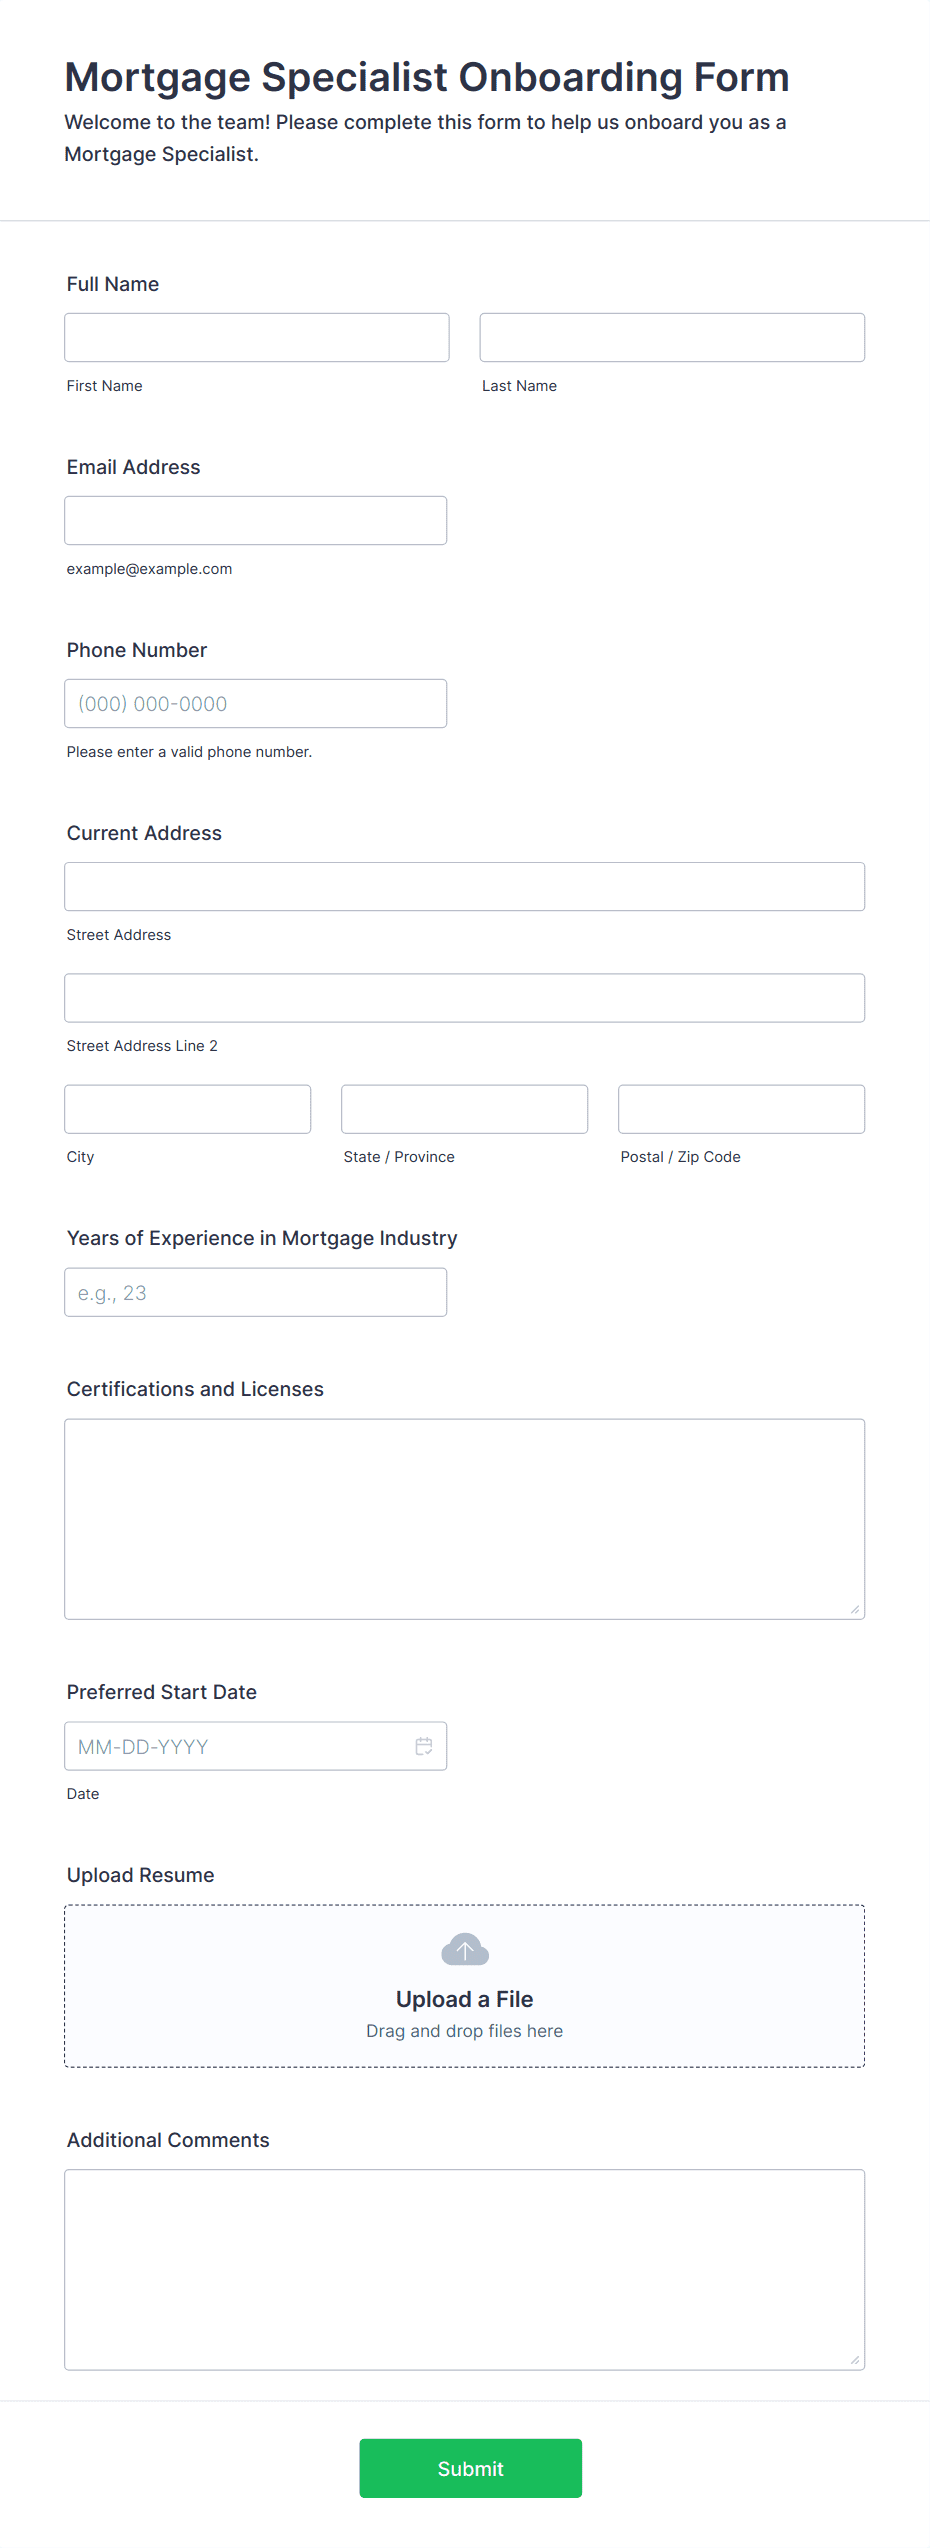Focus the Street Address Line 2 field
The width and height of the screenshot is (930, 2548).
coord(465,998)
